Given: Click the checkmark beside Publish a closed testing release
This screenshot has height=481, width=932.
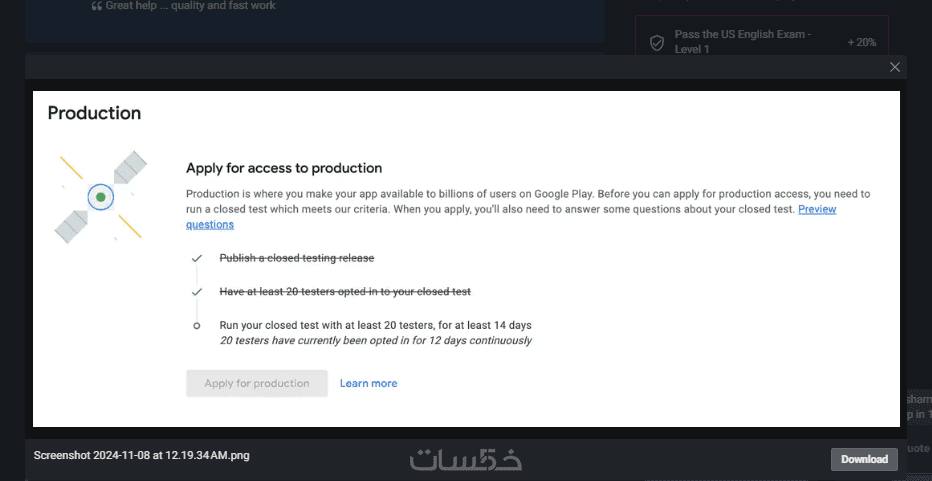Looking at the screenshot, I should tap(197, 258).
